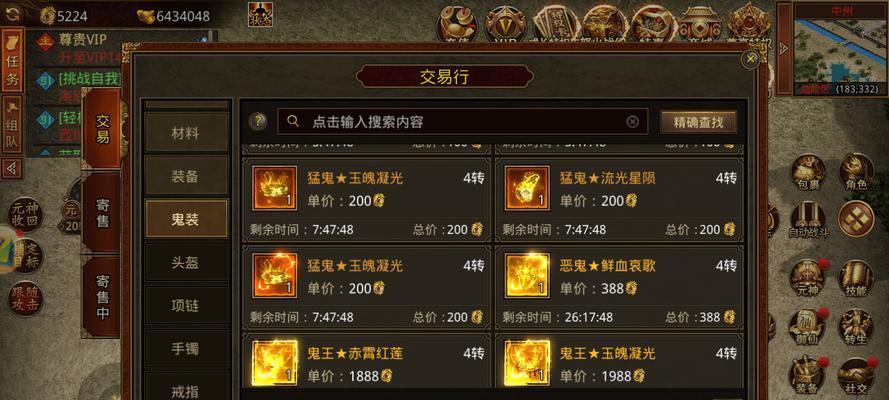Open the 社交 social icon

coord(856,376)
